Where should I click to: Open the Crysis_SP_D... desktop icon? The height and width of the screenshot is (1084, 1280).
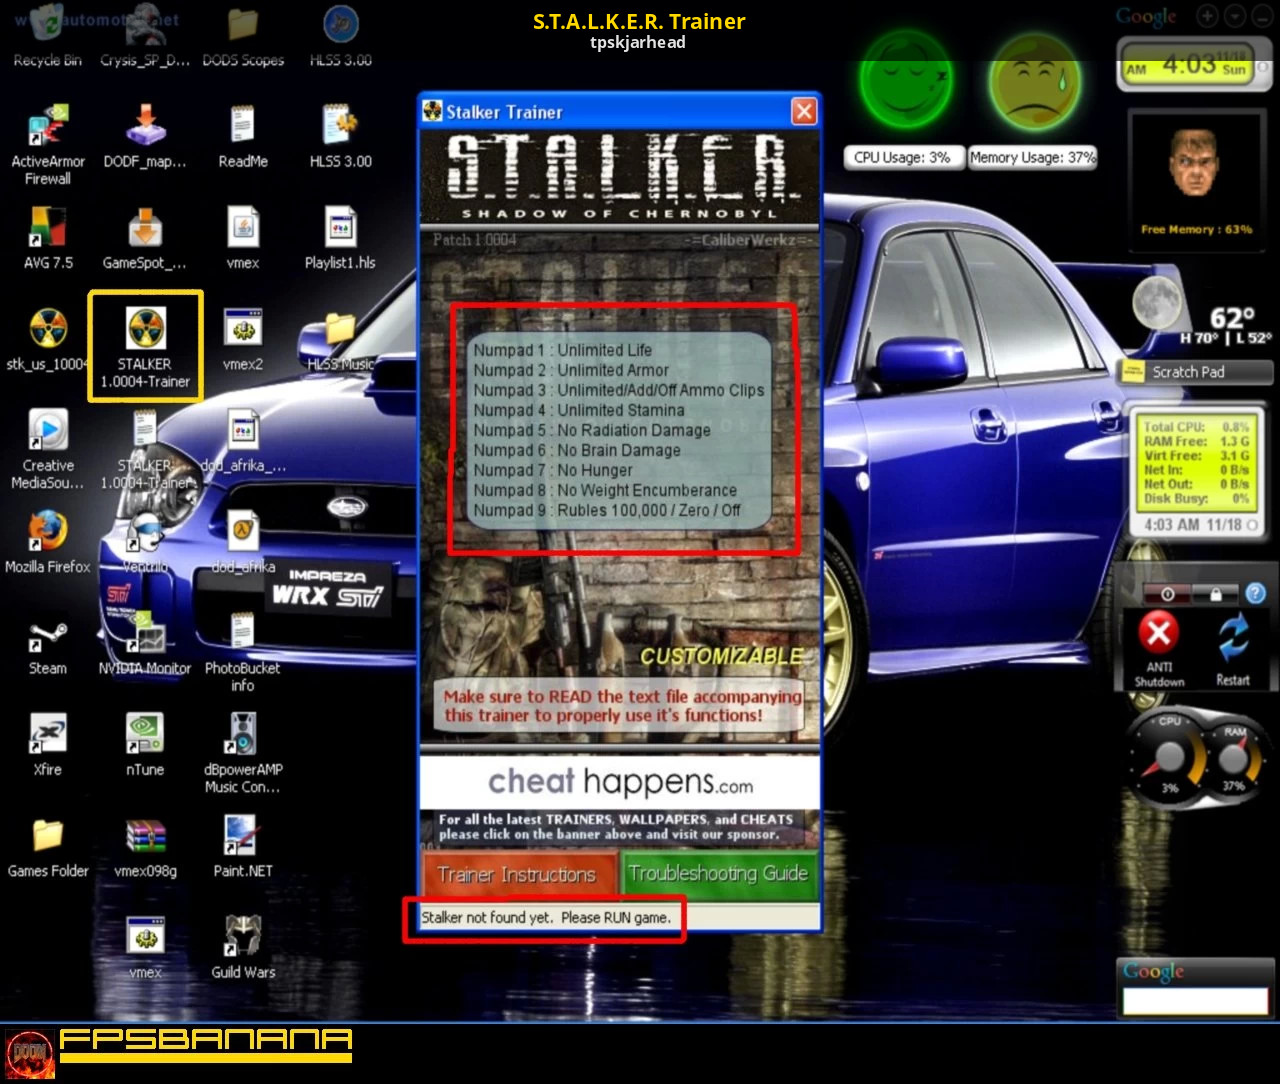(144, 36)
